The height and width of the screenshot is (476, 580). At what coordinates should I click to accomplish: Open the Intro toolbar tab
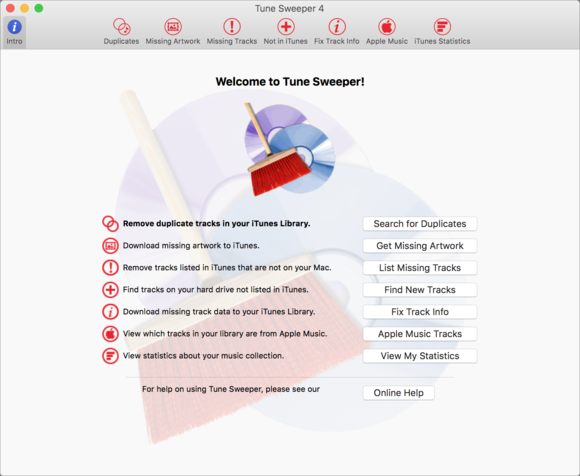click(x=14, y=32)
